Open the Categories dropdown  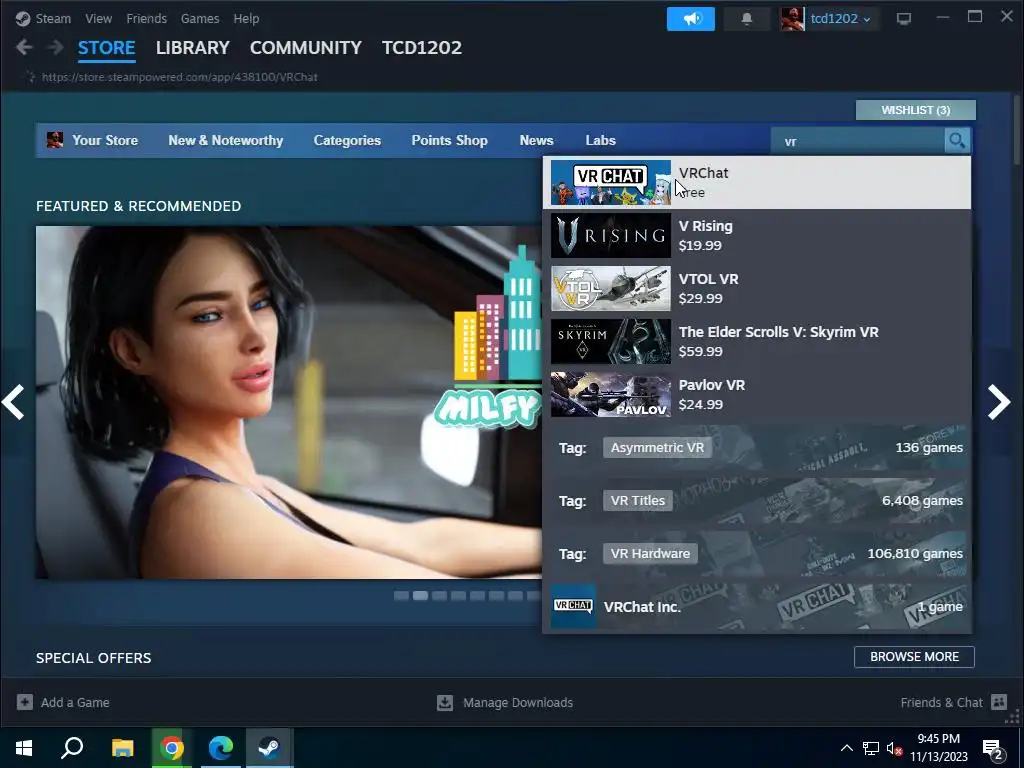click(347, 140)
